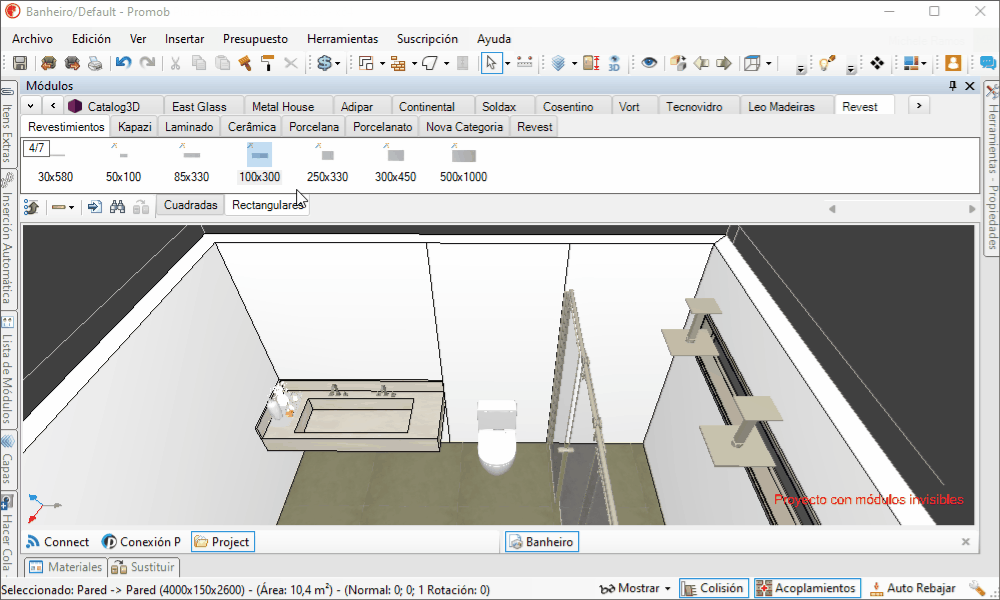Click the Copy icon
Viewport: 1000px width, 600px height.
pos(198,63)
